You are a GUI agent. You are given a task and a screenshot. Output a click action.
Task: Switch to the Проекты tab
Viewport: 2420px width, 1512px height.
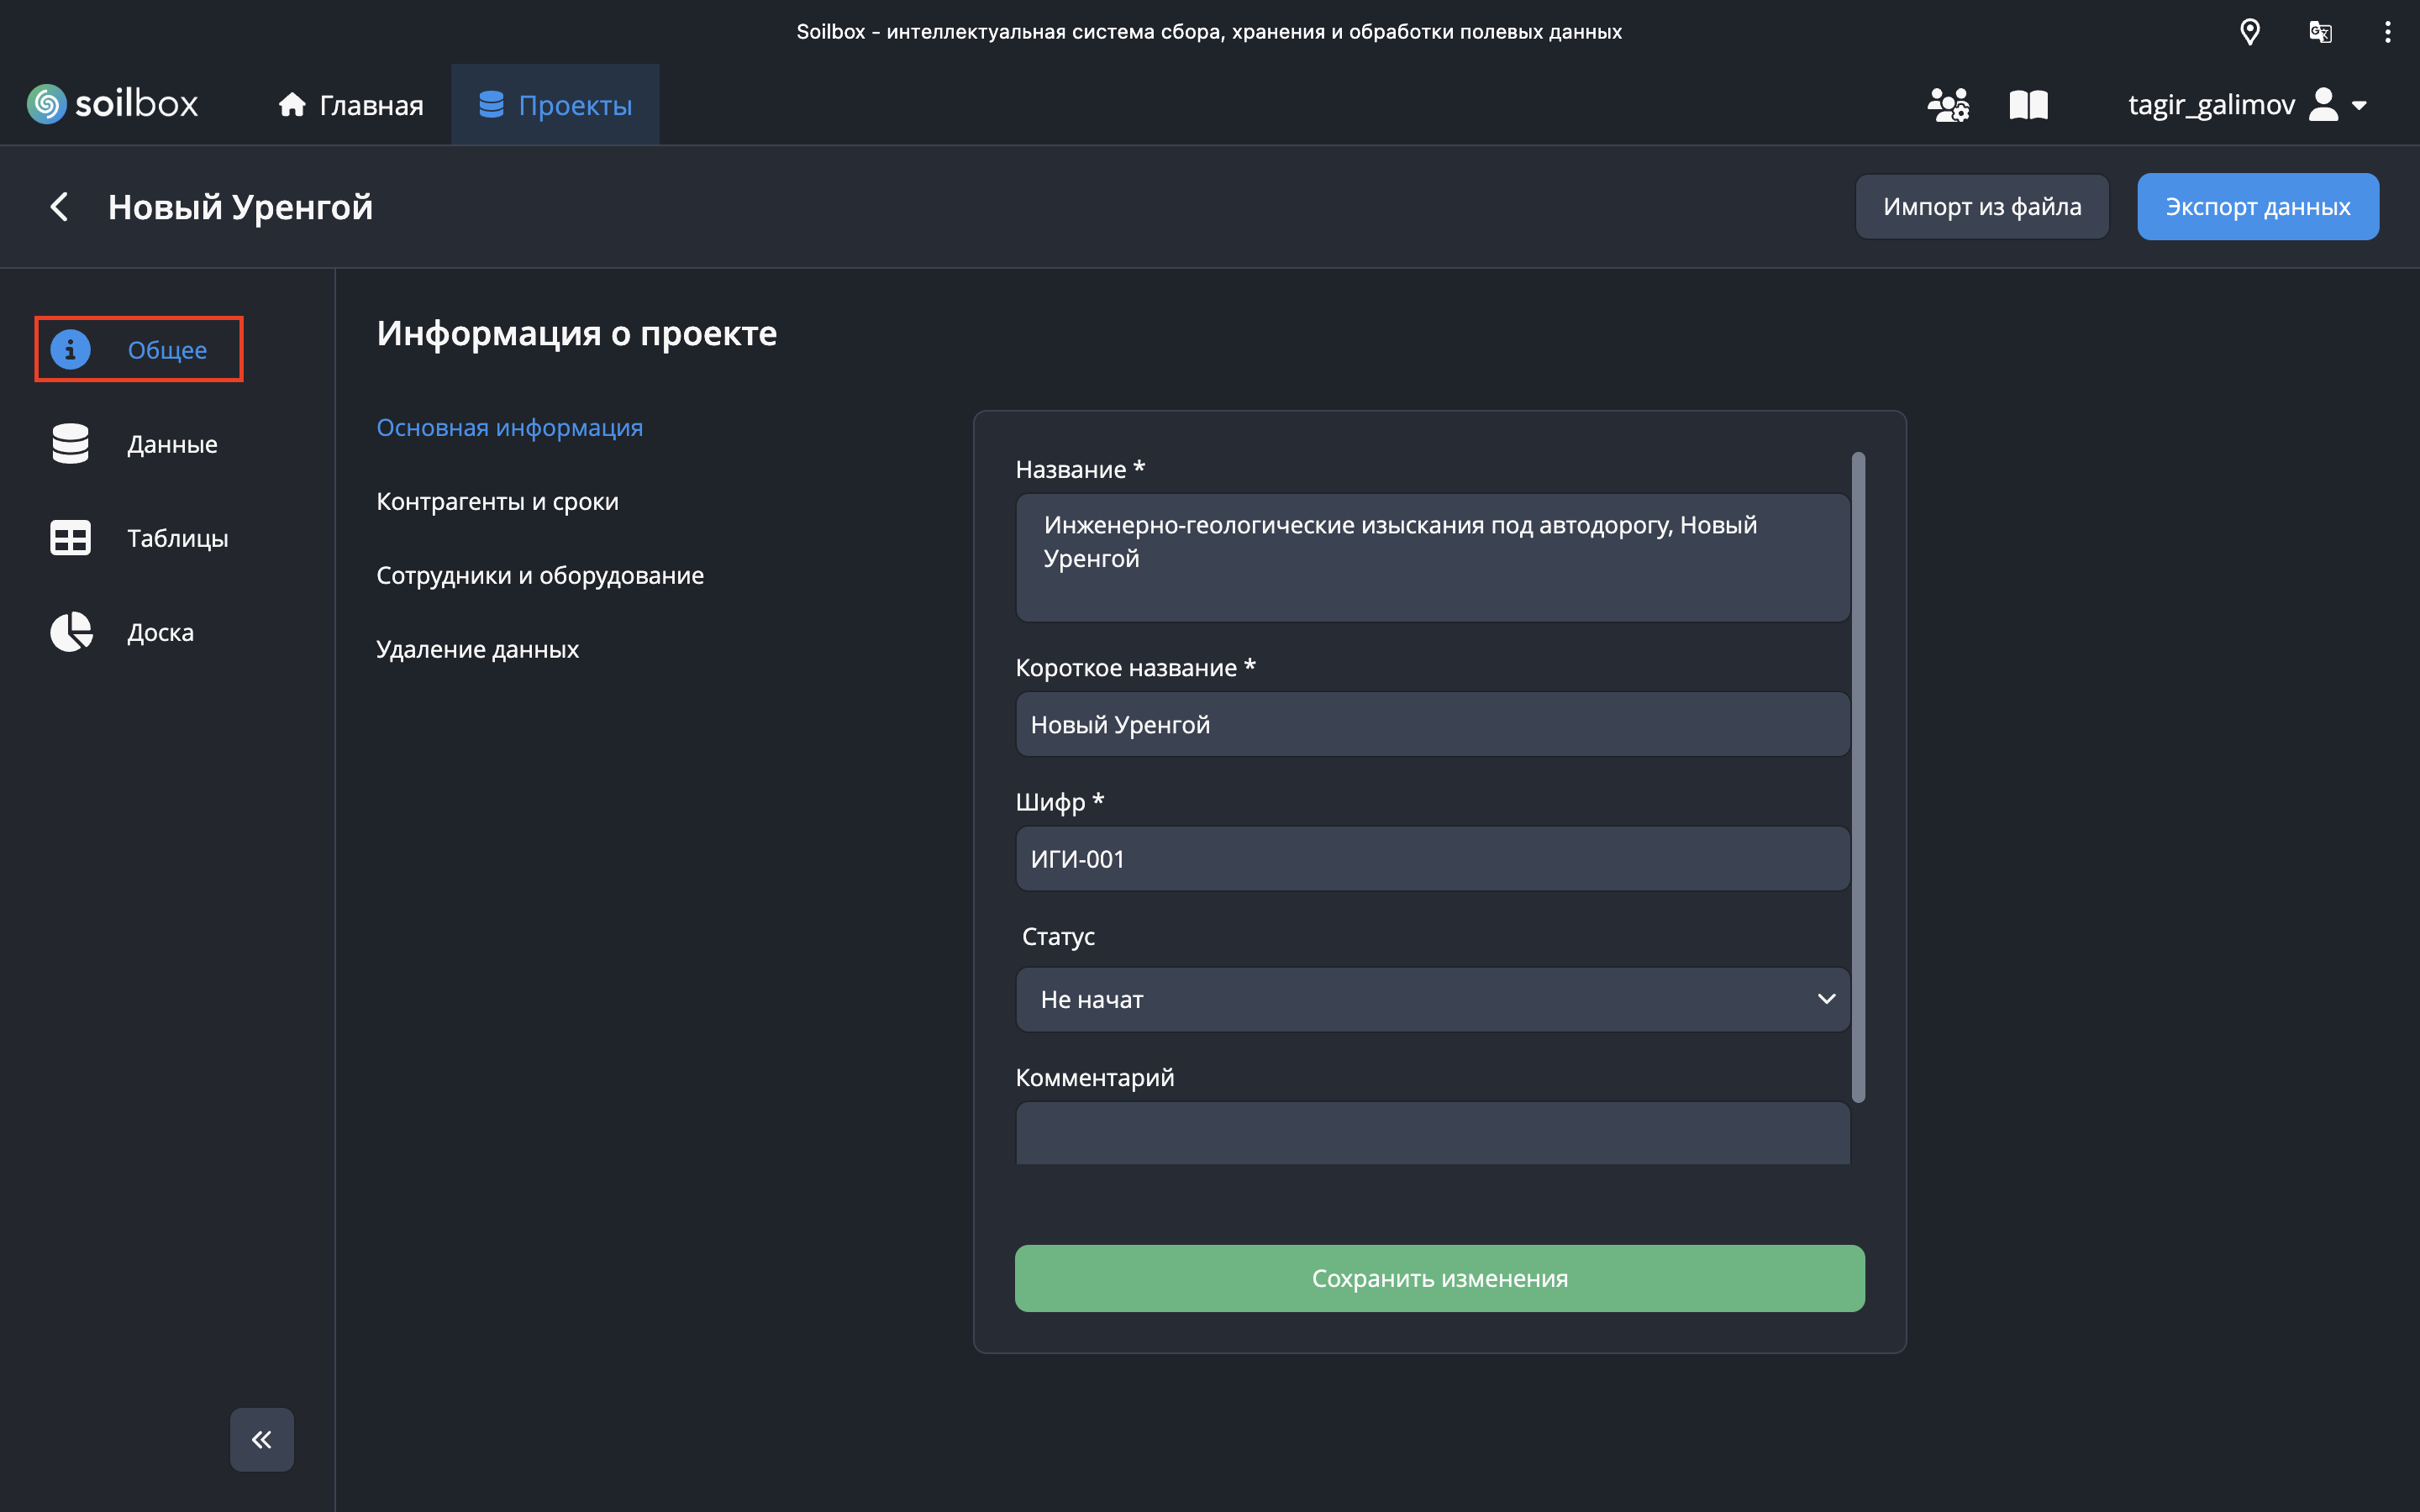[555, 104]
